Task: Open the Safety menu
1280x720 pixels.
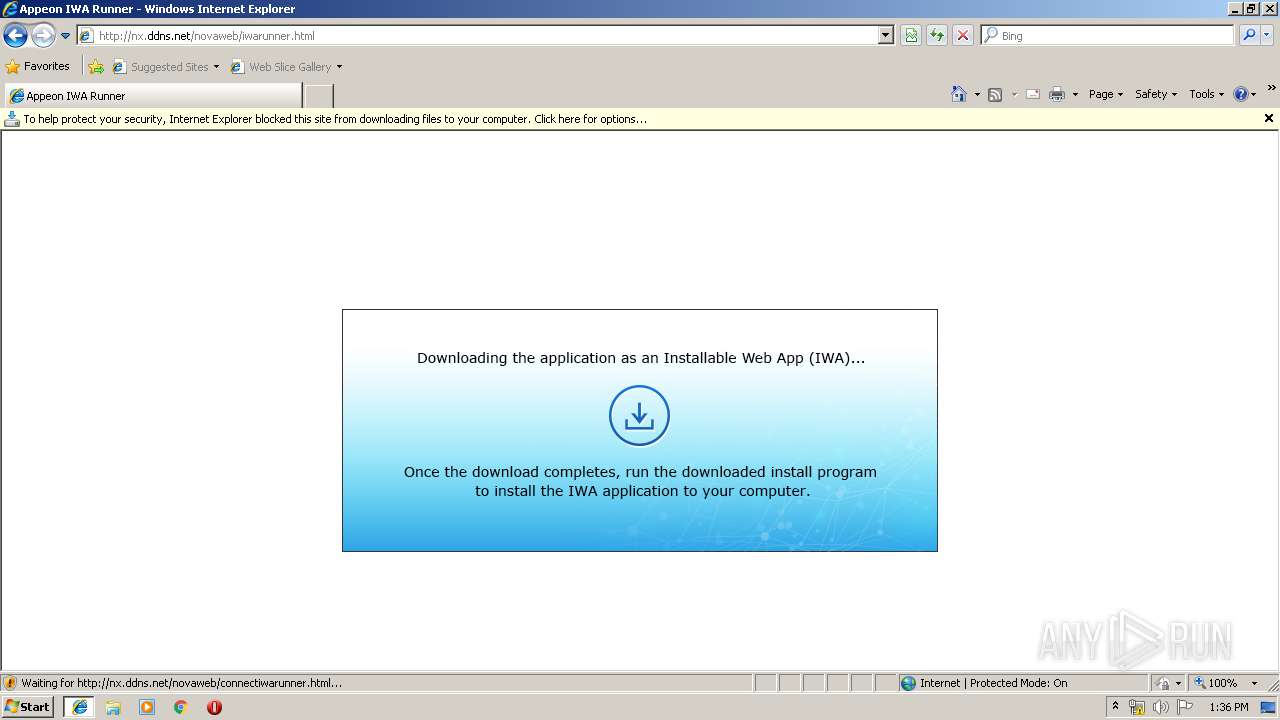Action: coord(1156,94)
